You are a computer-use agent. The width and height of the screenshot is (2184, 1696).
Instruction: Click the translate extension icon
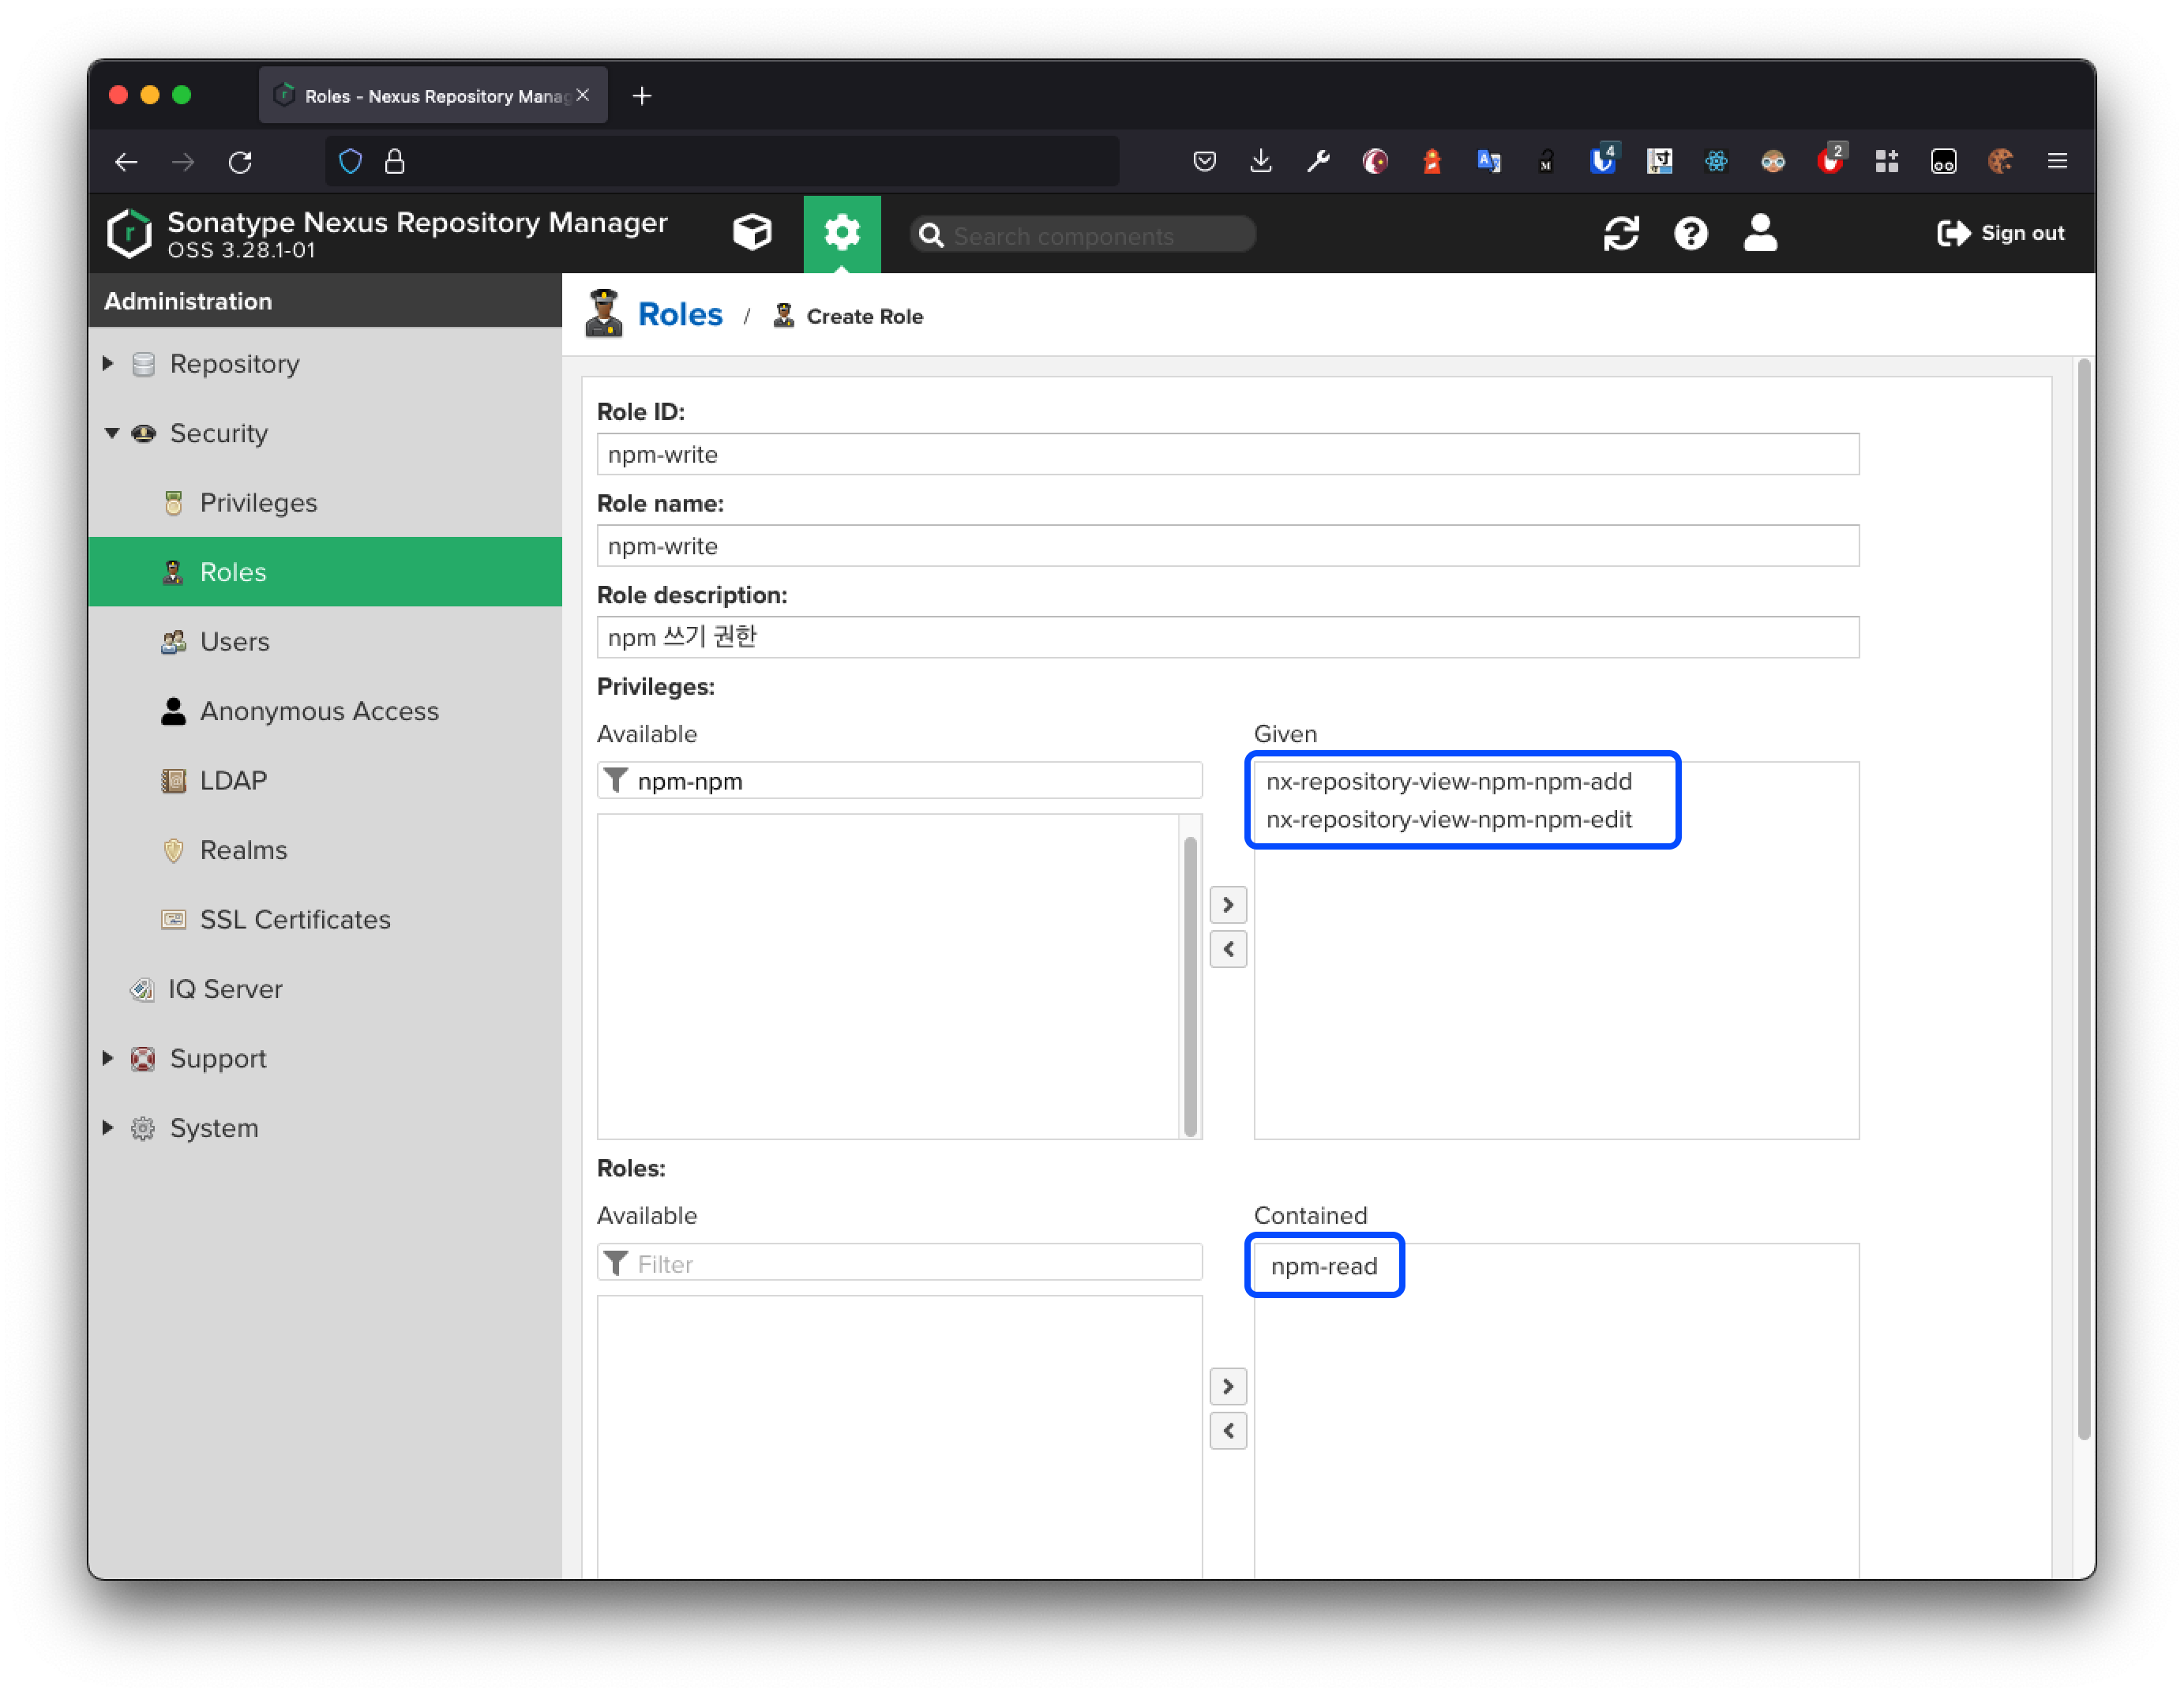[x=1488, y=161]
